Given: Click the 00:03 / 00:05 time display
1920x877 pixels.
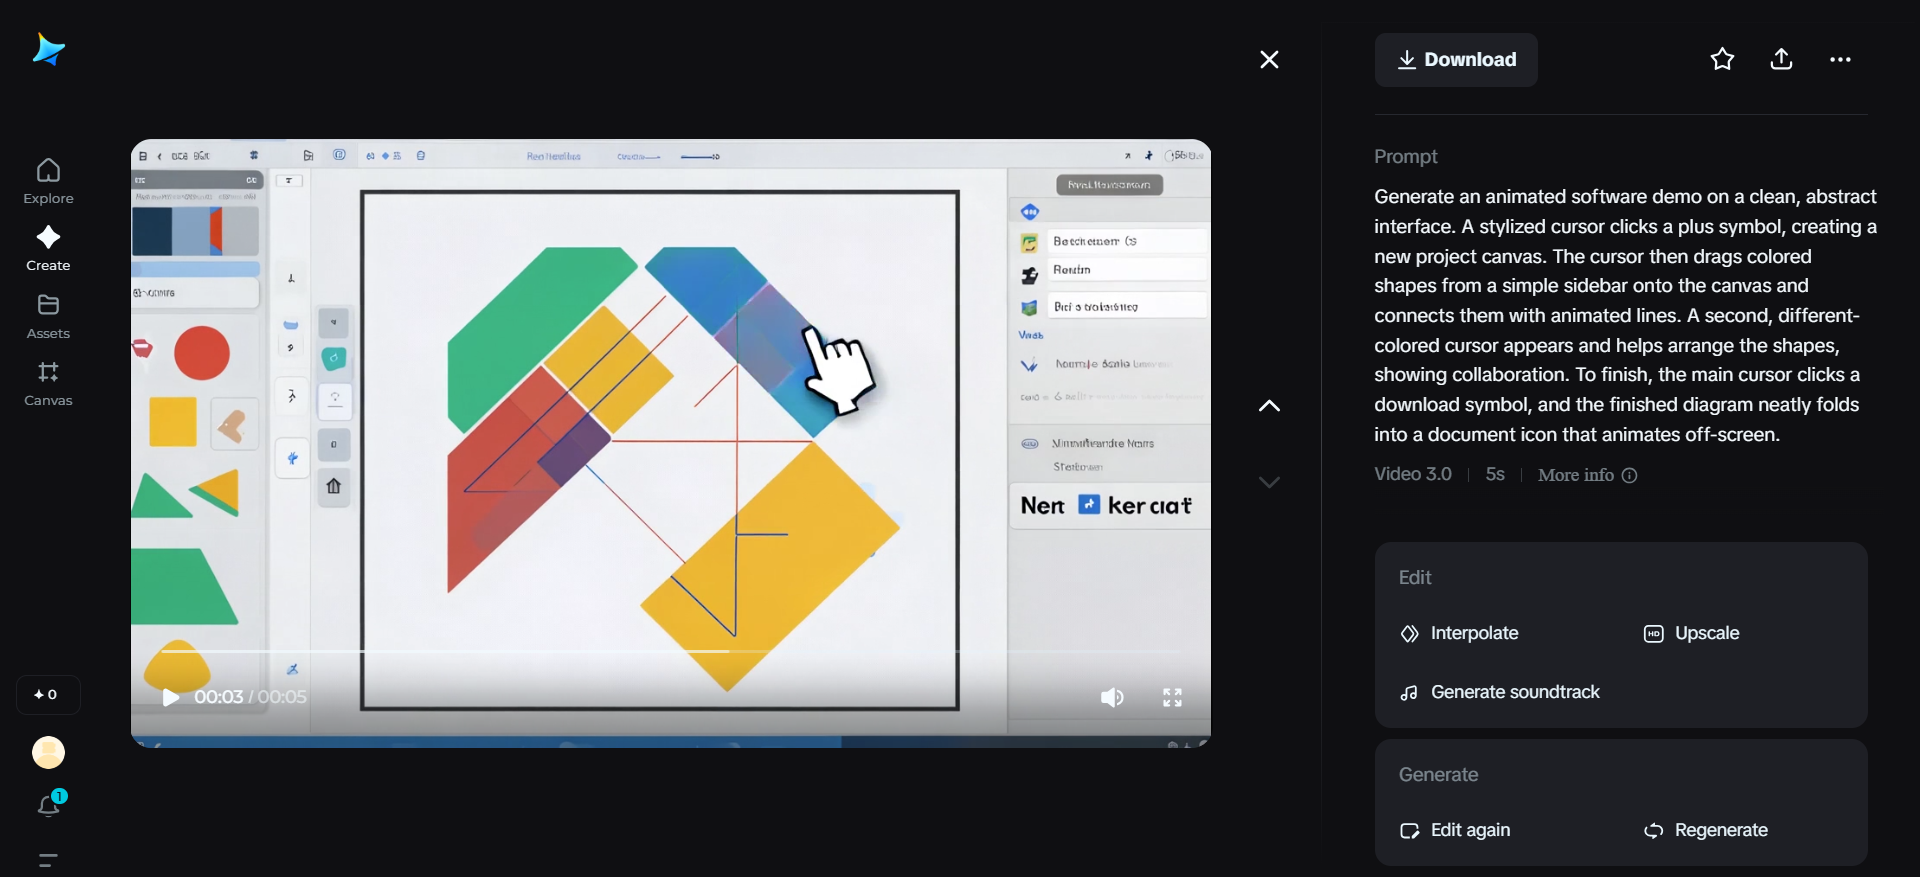Looking at the screenshot, I should coord(250,697).
